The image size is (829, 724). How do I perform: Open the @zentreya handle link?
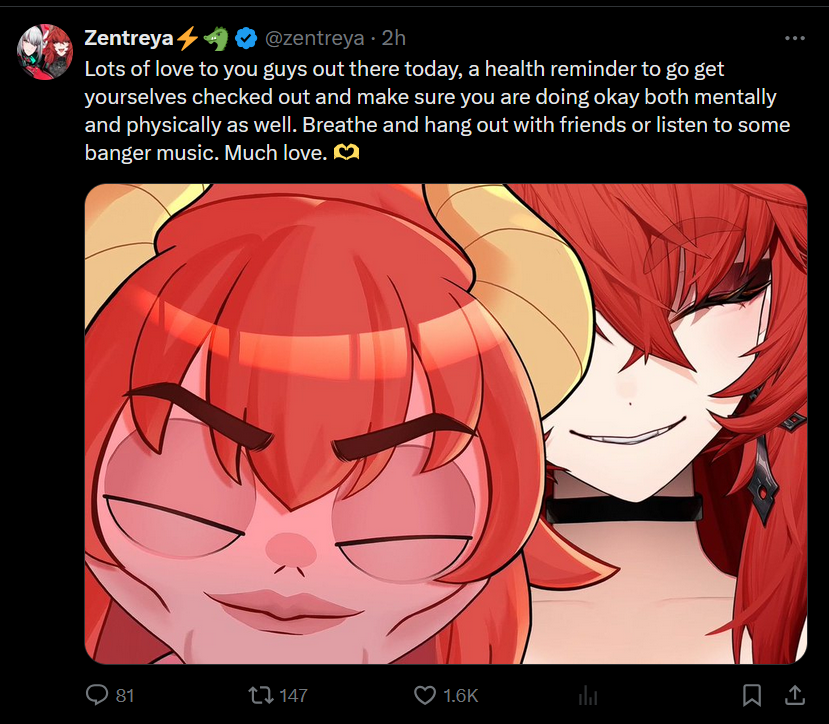(314, 38)
